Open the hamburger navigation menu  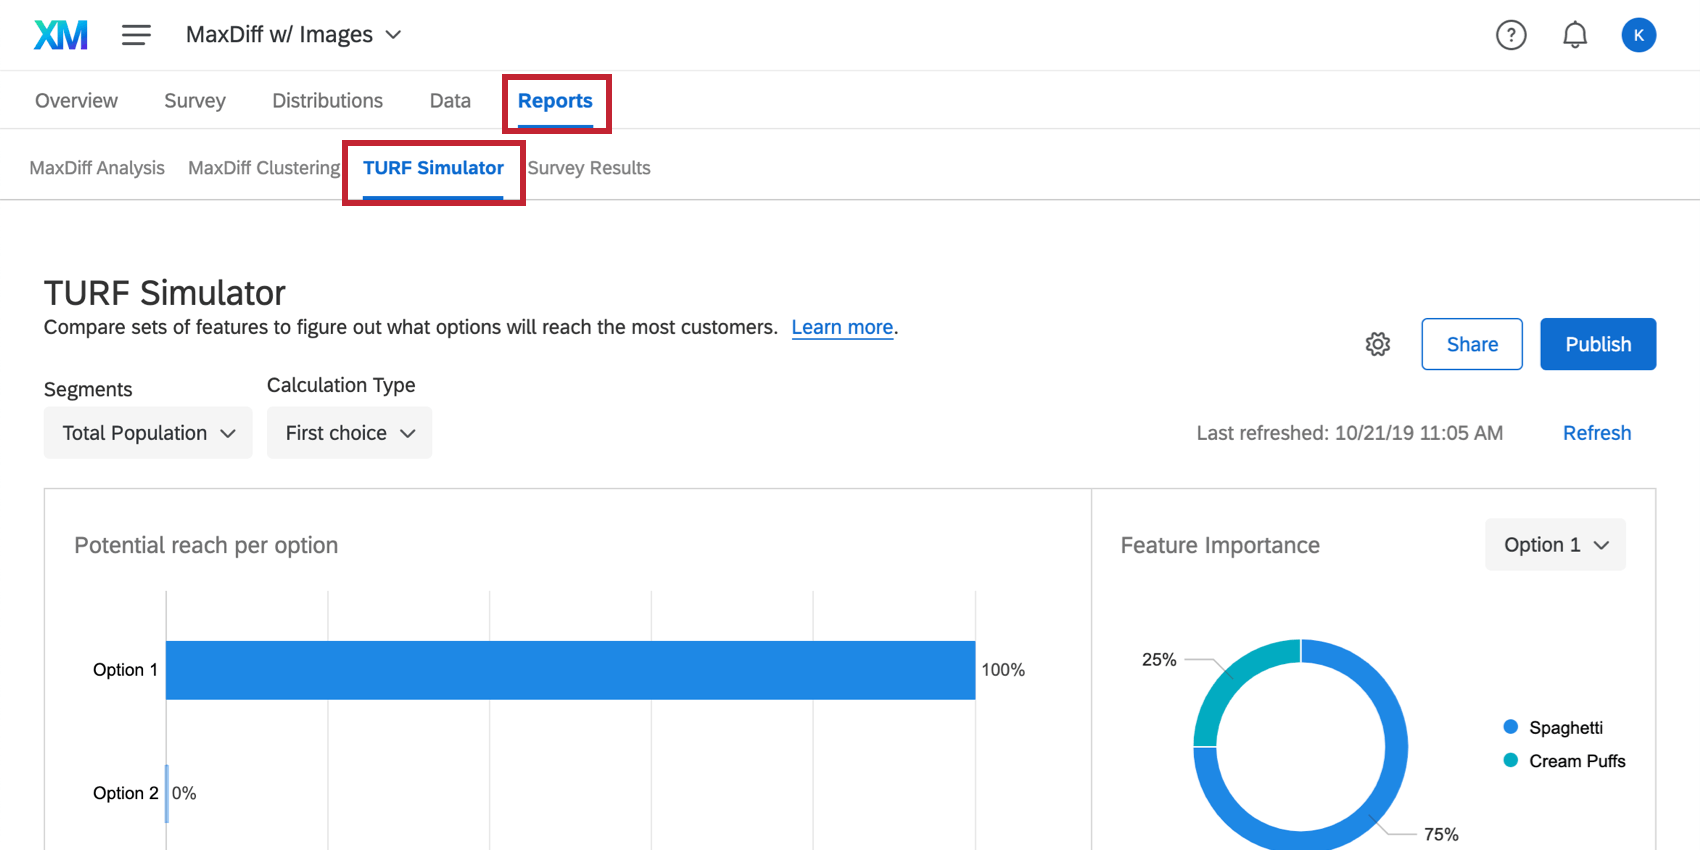(136, 35)
